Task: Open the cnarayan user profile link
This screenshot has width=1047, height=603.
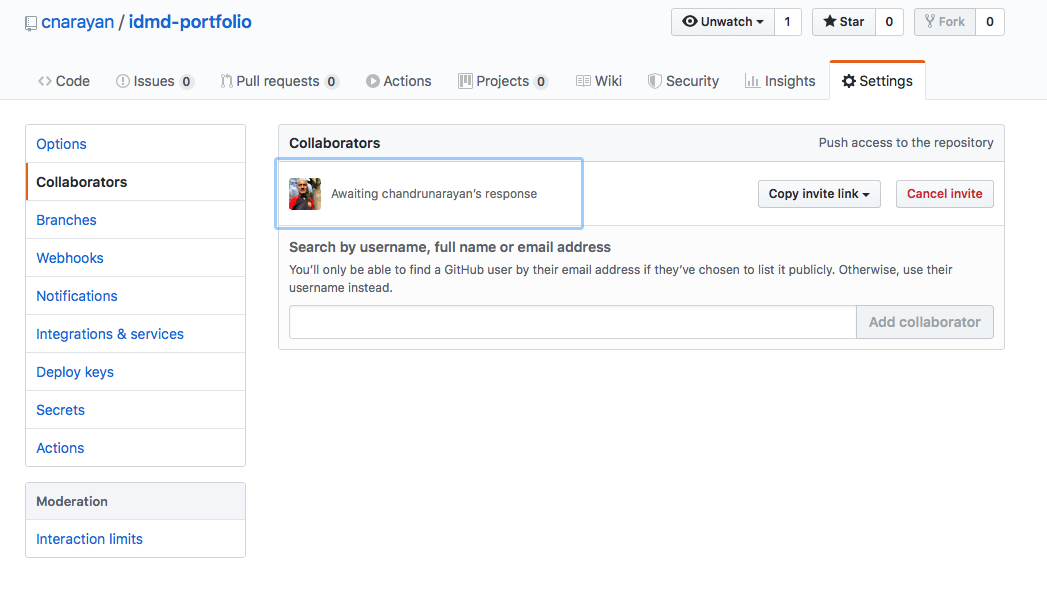Action: [x=77, y=22]
